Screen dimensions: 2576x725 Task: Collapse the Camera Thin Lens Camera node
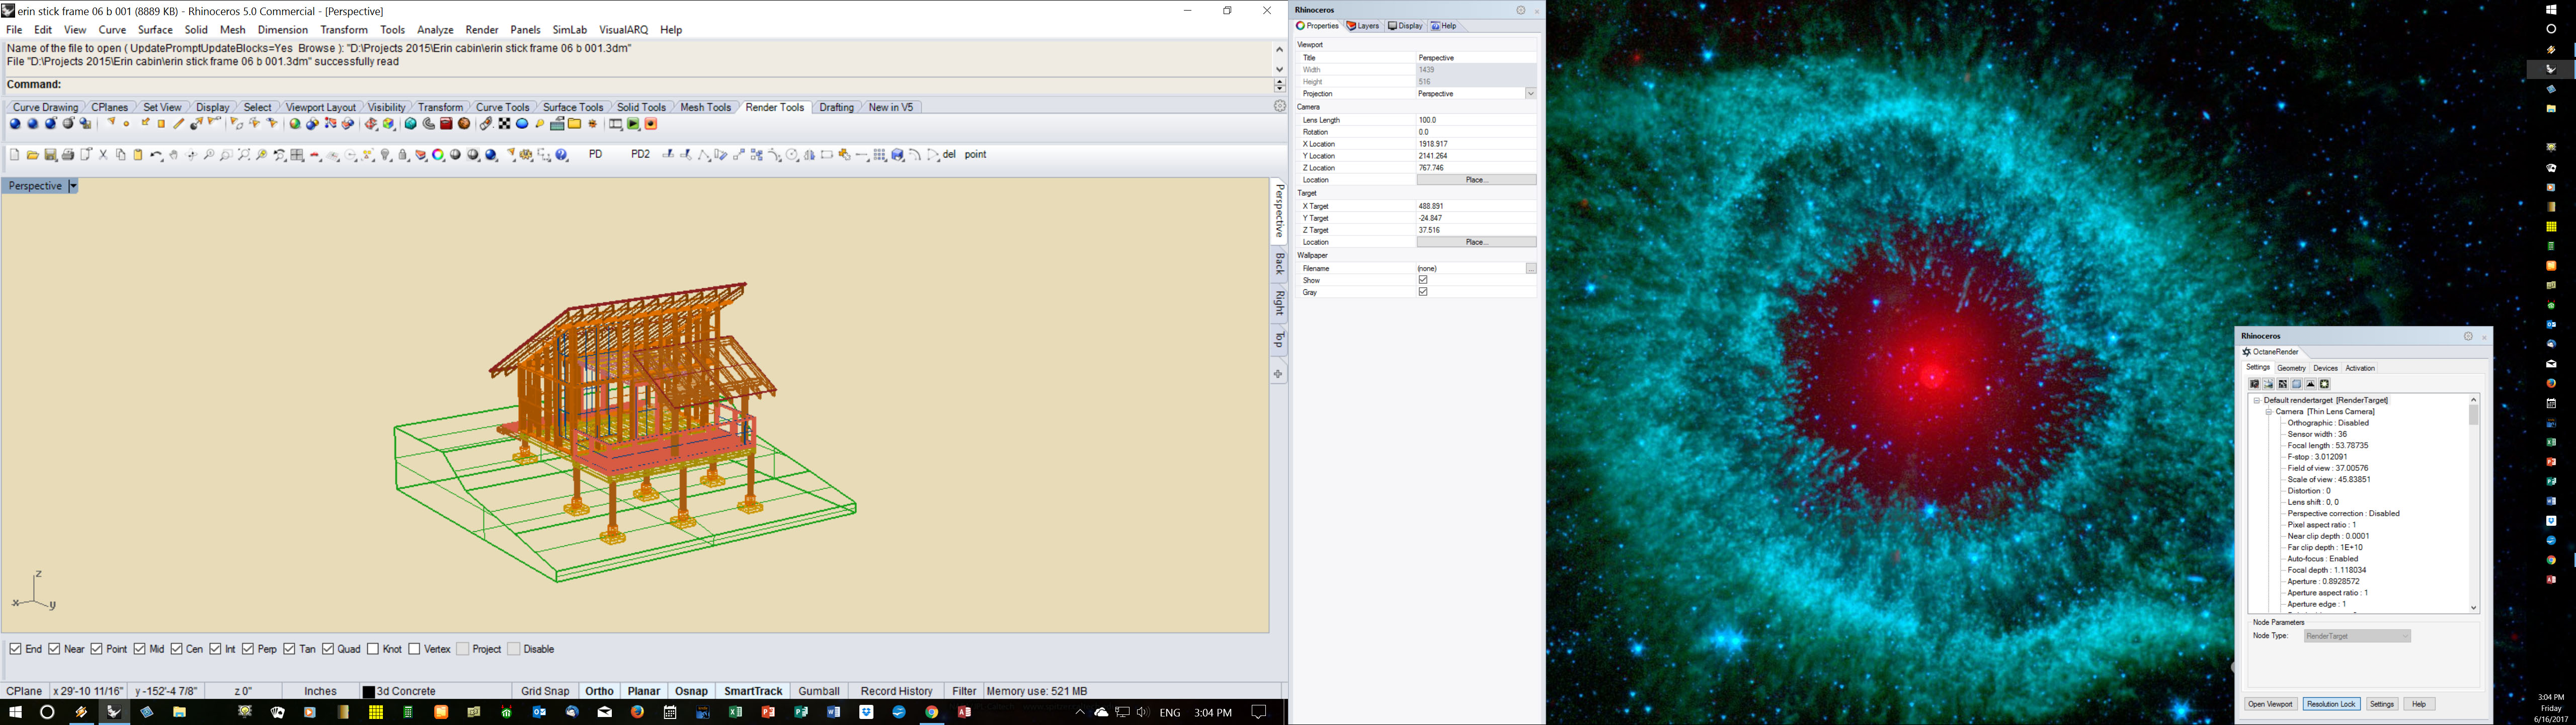tap(2269, 412)
